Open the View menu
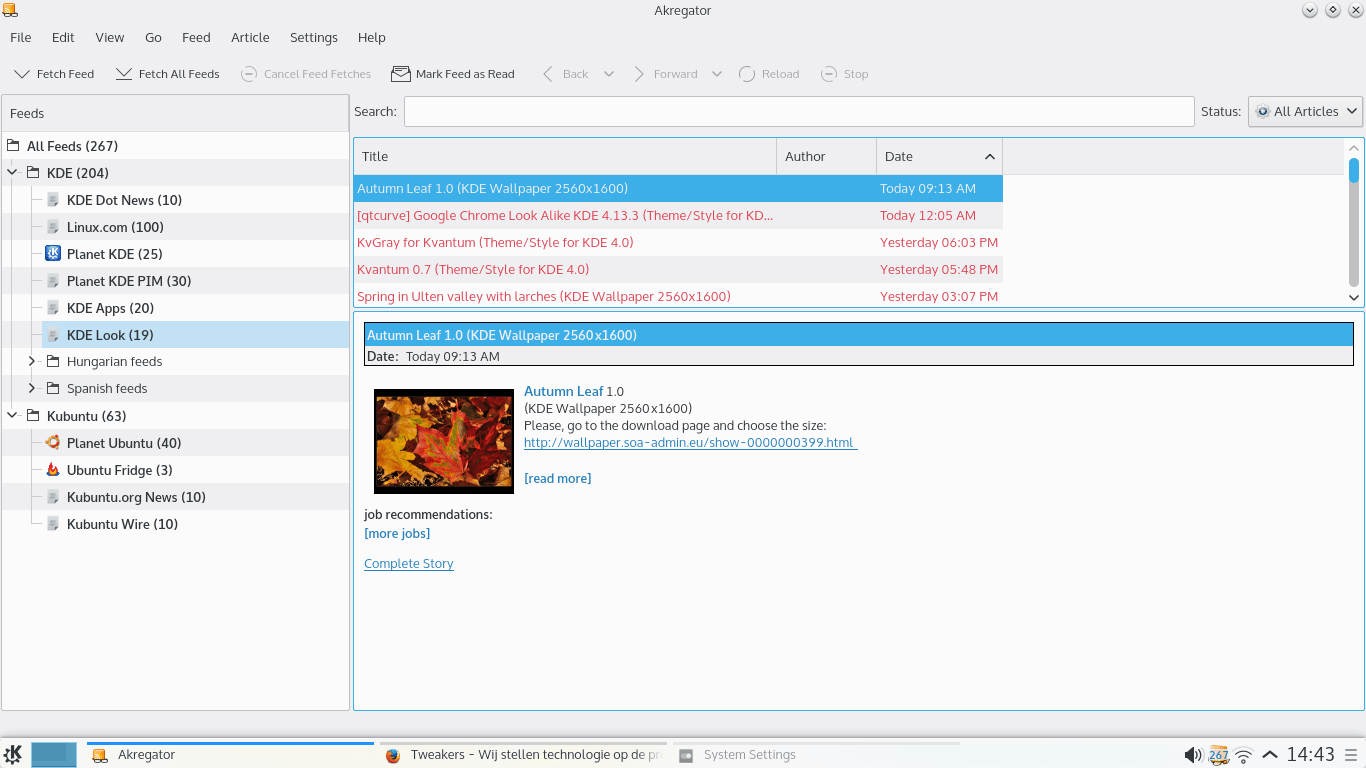This screenshot has height=768, width=1366. tap(110, 37)
